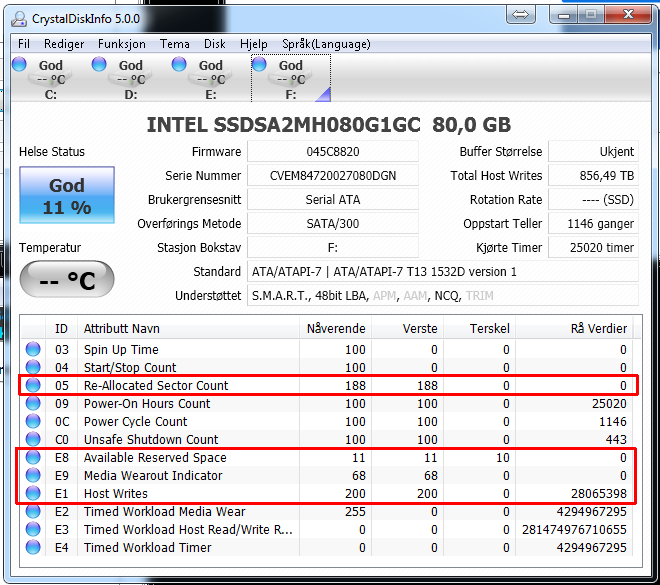Select the Start/Stop Count attribute name

point(130,367)
